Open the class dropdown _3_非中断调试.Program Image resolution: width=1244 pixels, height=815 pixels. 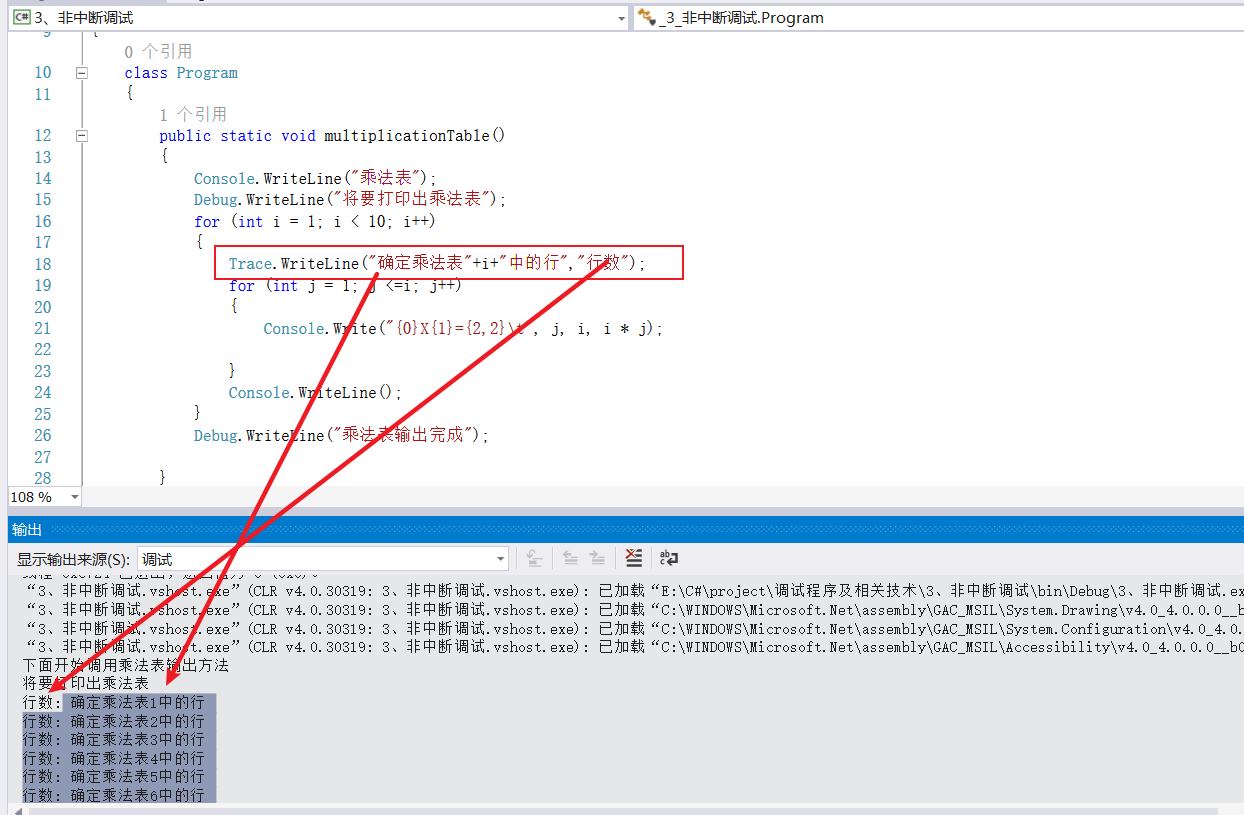(x=938, y=17)
